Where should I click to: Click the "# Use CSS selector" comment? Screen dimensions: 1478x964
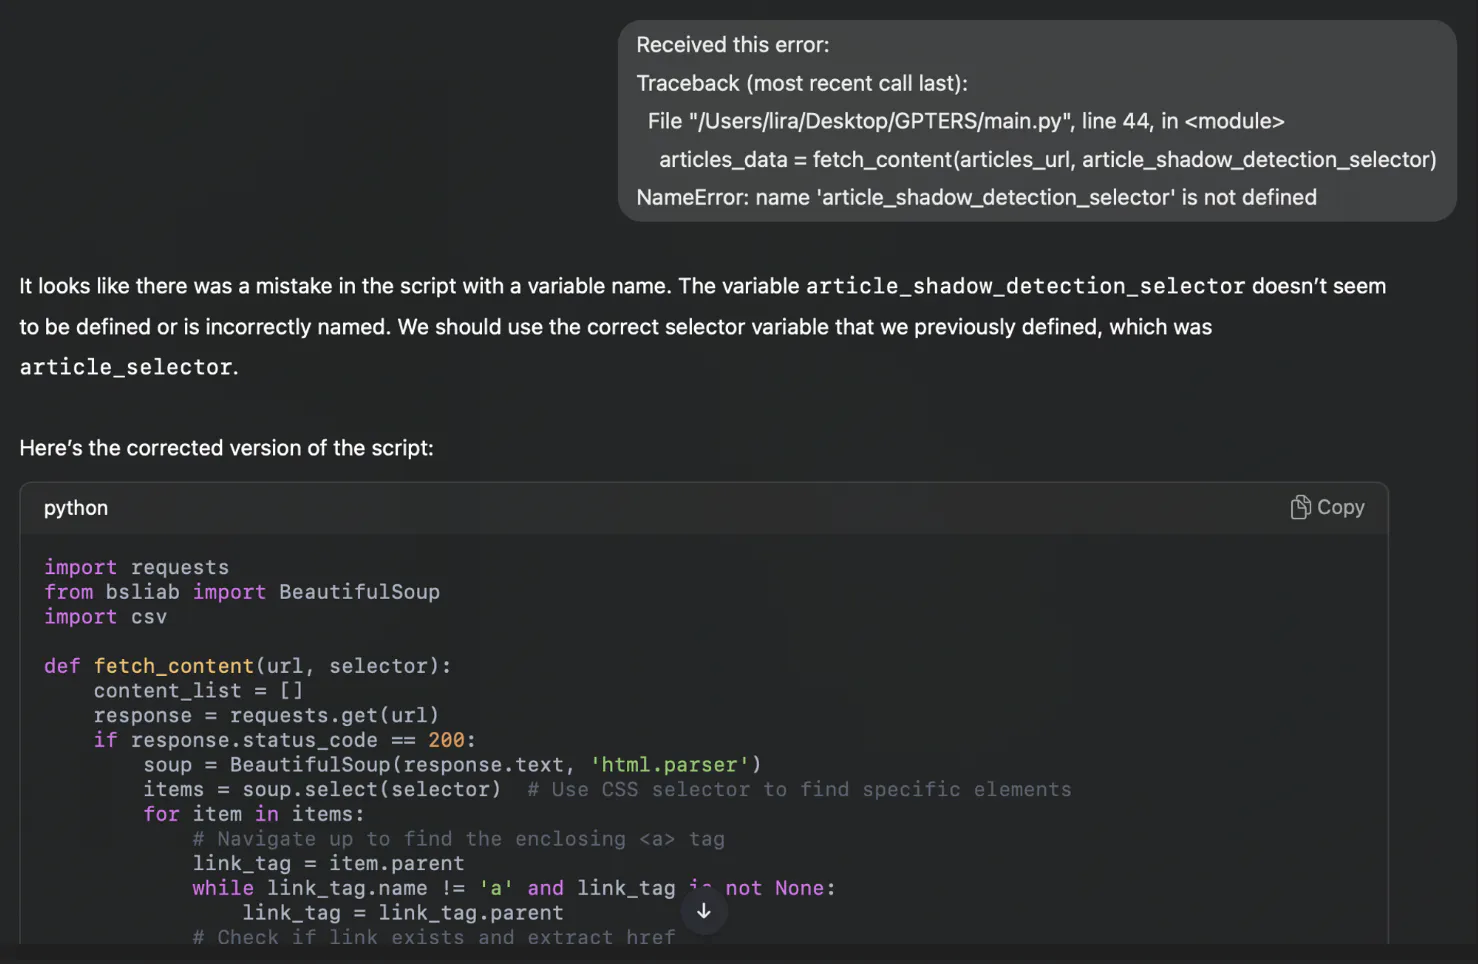click(x=799, y=790)
